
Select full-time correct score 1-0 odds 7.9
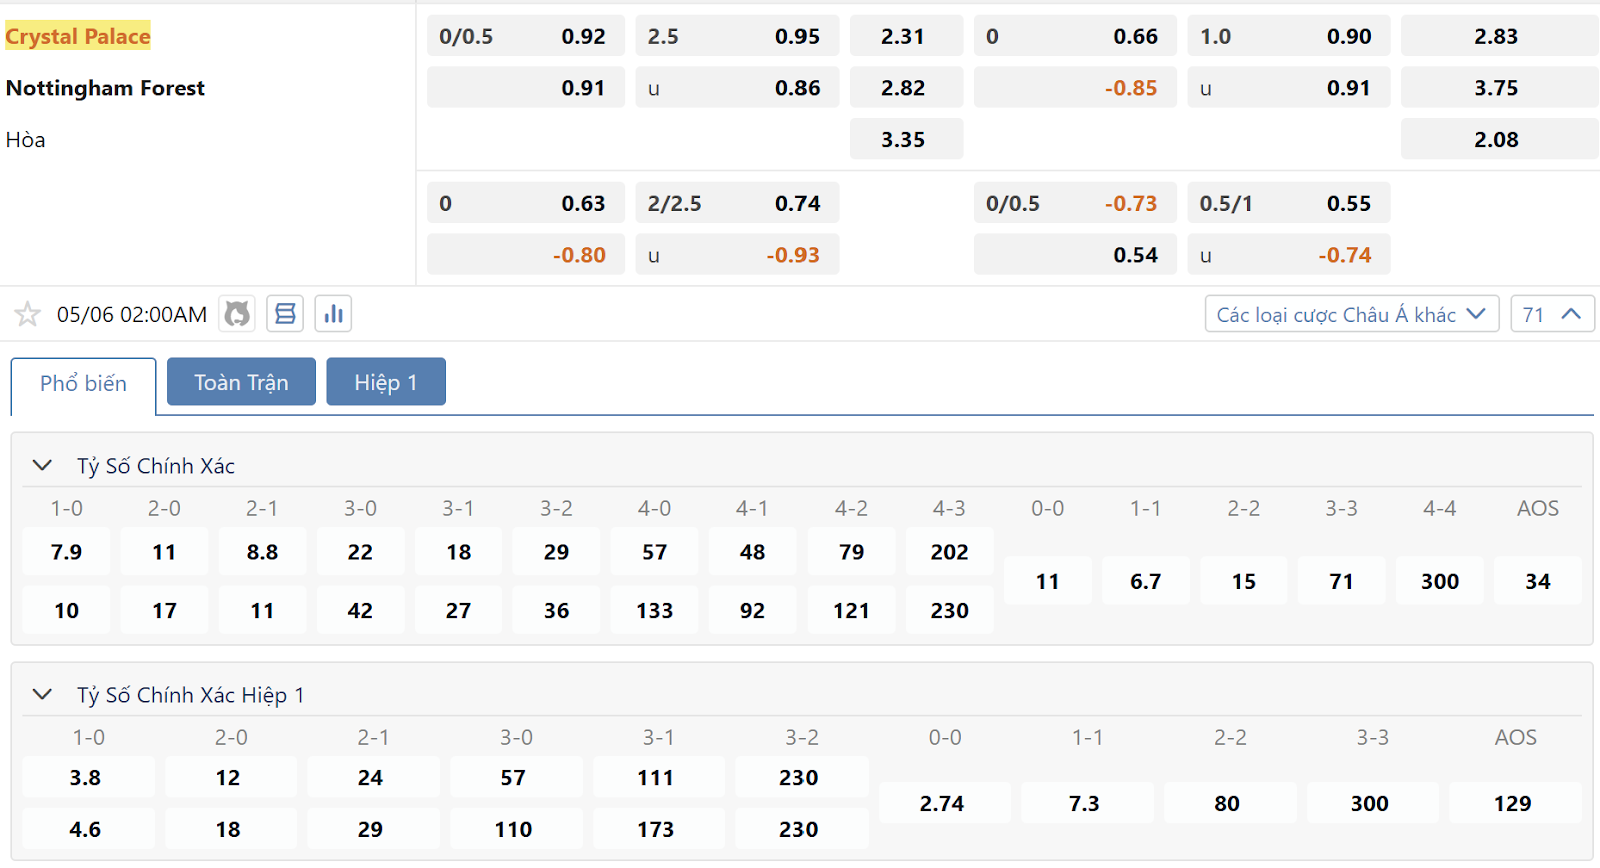(x=66, y=552)
